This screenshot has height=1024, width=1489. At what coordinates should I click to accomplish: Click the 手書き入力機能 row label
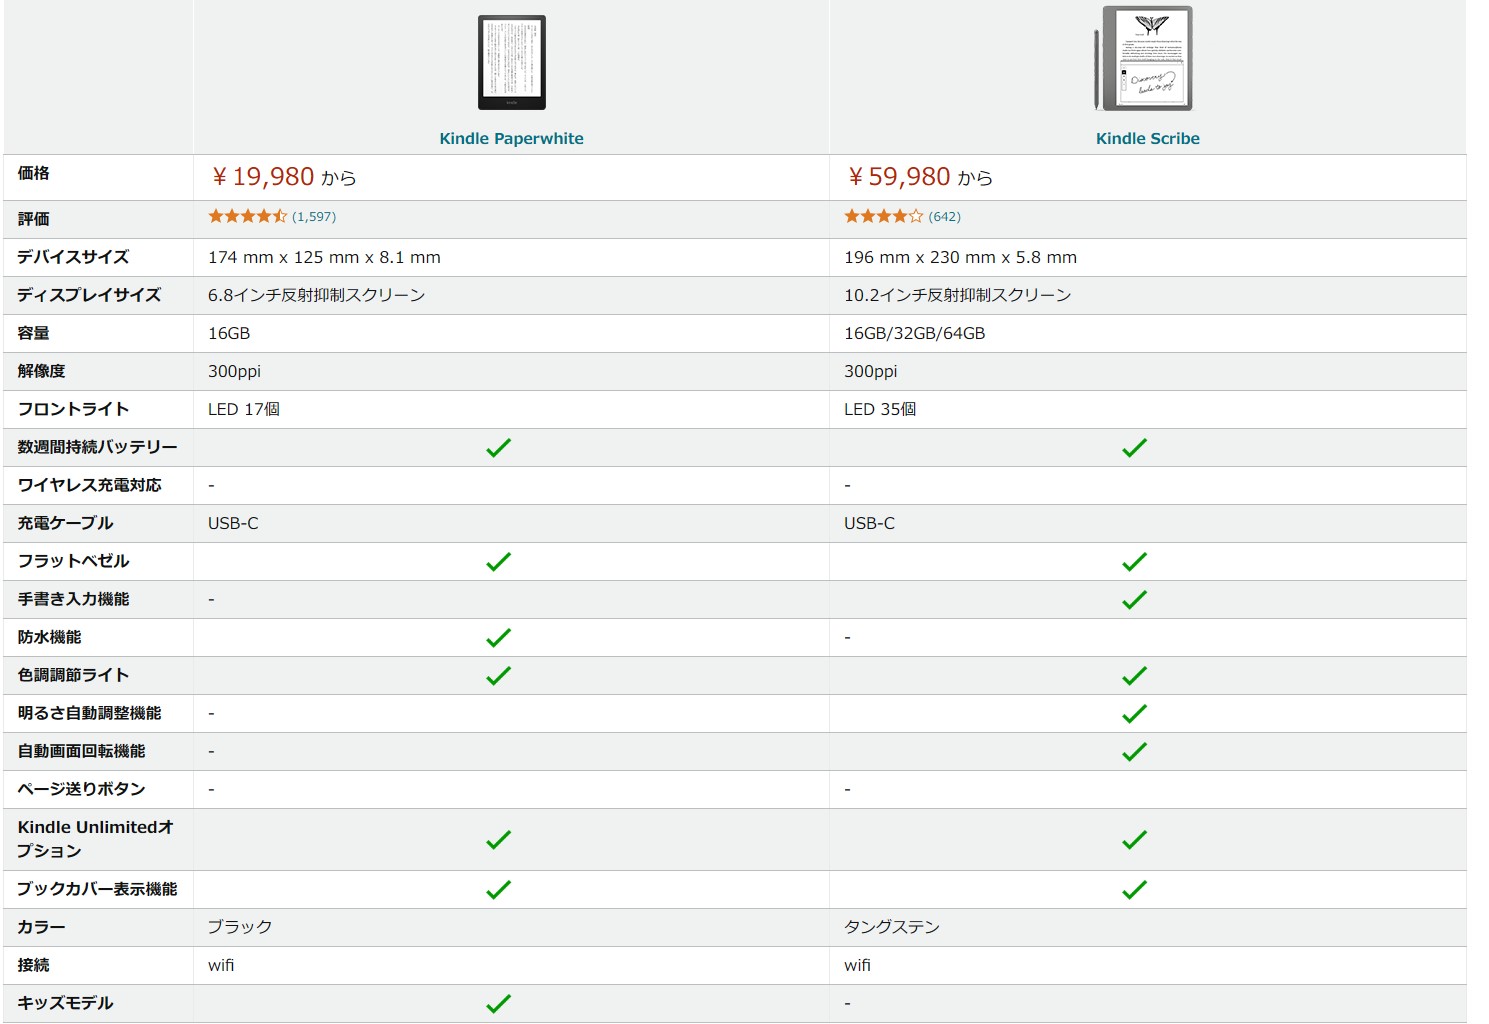point(73,599)
